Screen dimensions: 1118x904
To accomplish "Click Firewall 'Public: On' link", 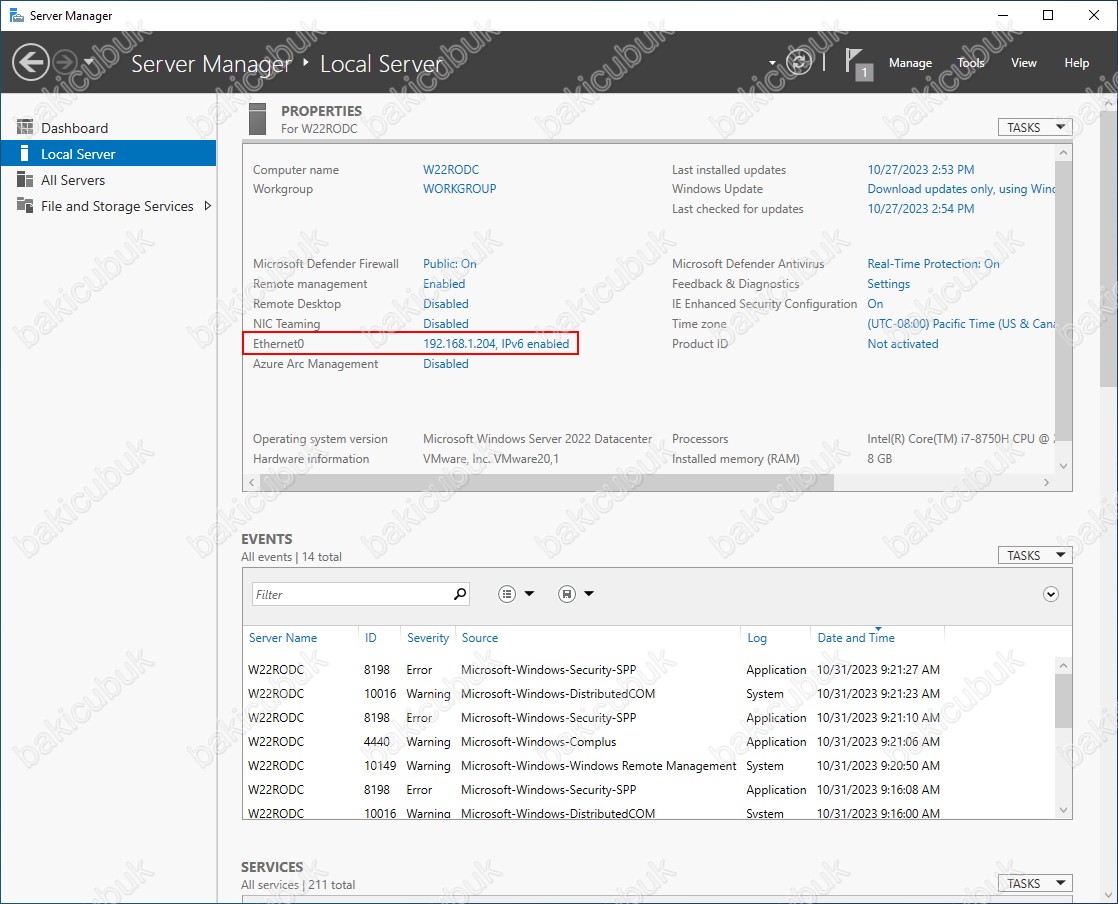I will [449, 264].
